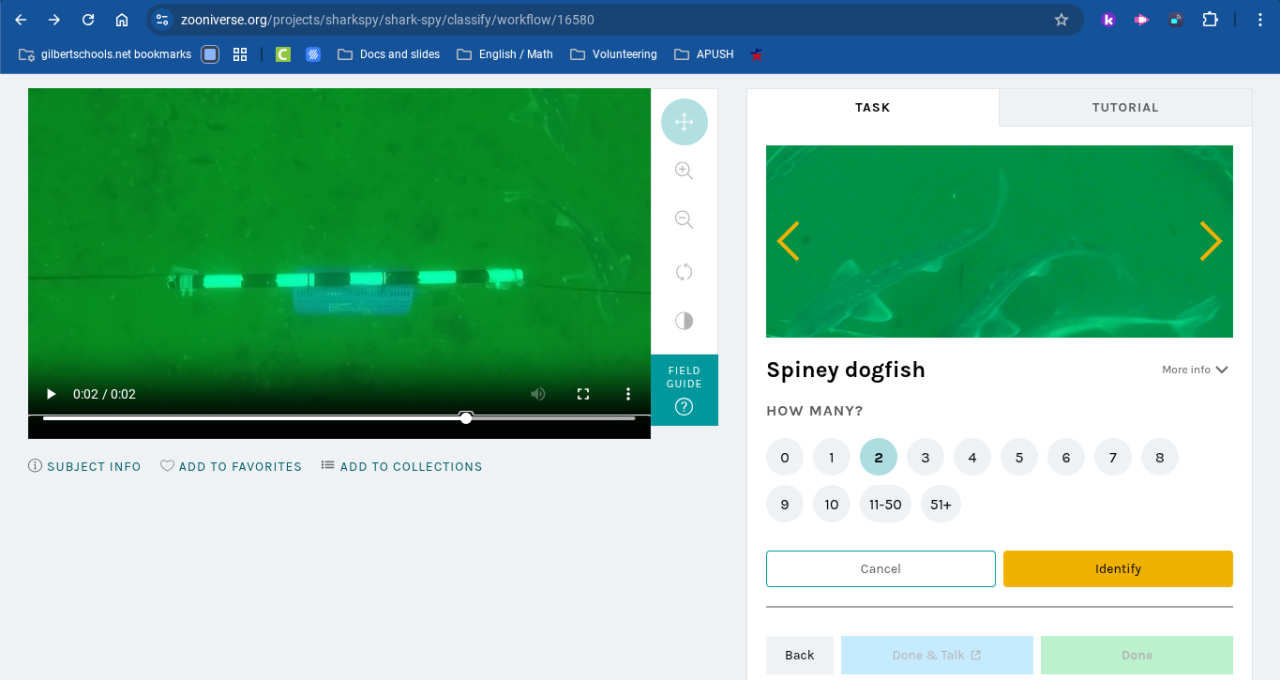This screenshot has height=680, width=1280.
Task: Open the red star bookmark
Action: 757,54
